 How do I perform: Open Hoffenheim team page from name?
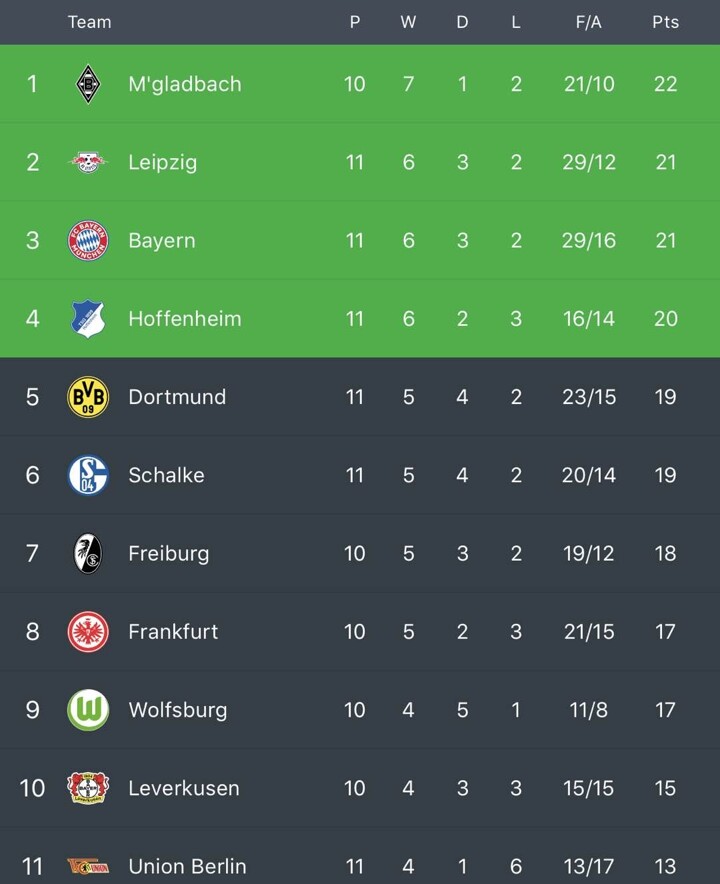click(185, 319)
